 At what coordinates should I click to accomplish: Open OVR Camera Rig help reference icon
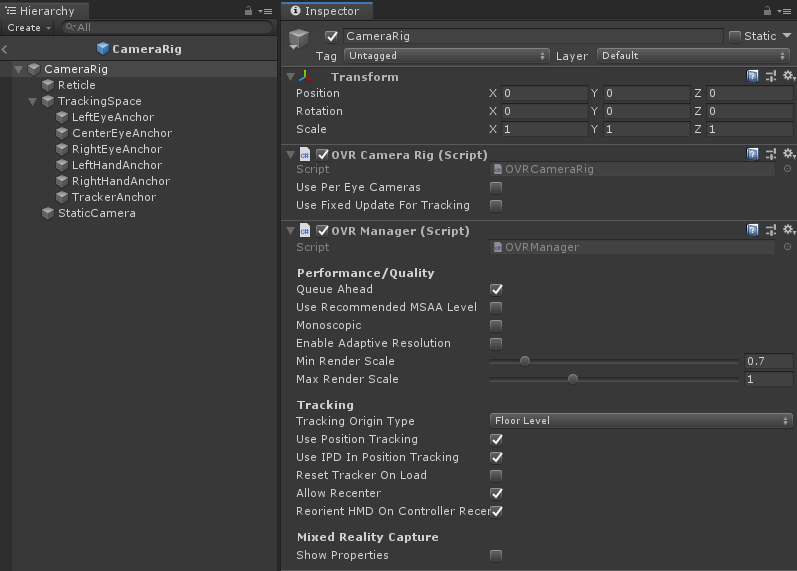click(x=752, y=154)
